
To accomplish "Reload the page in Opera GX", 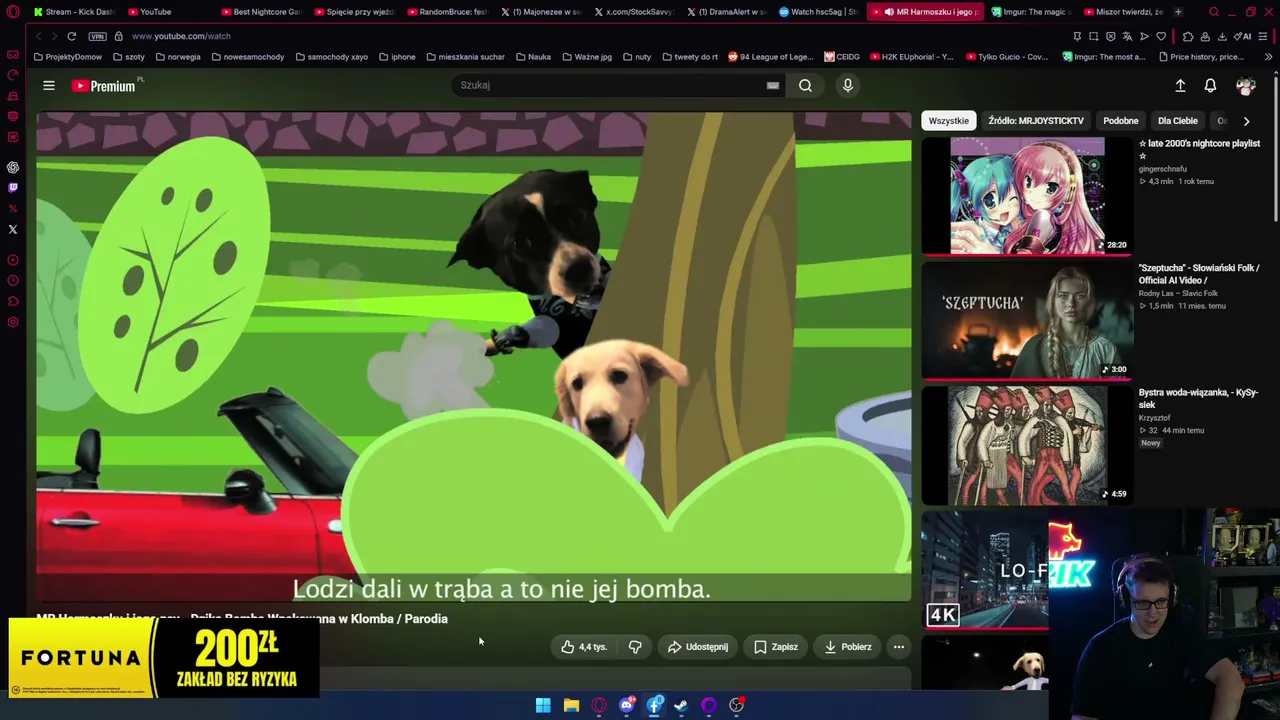I will point(71,36).
